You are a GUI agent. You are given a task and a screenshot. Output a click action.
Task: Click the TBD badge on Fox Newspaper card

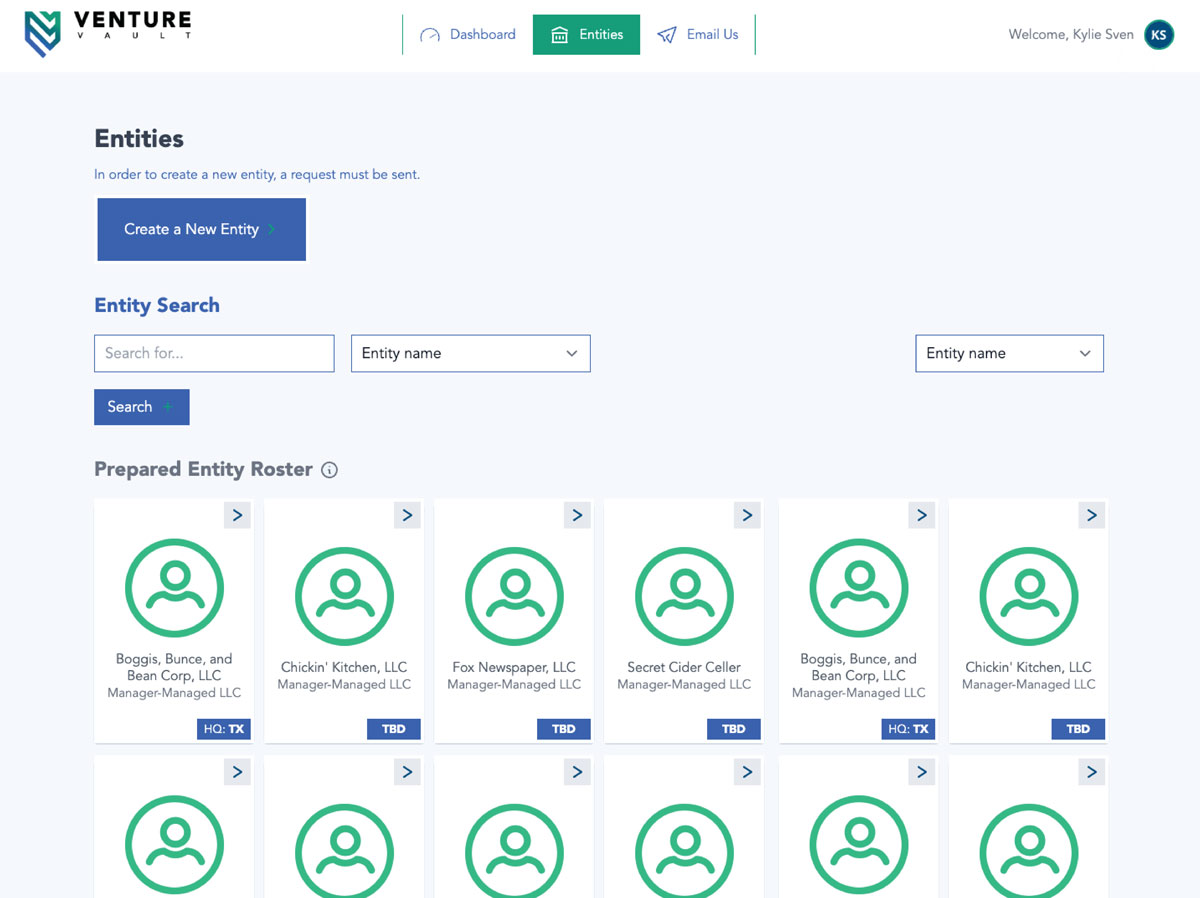click(x=564, y=729)
